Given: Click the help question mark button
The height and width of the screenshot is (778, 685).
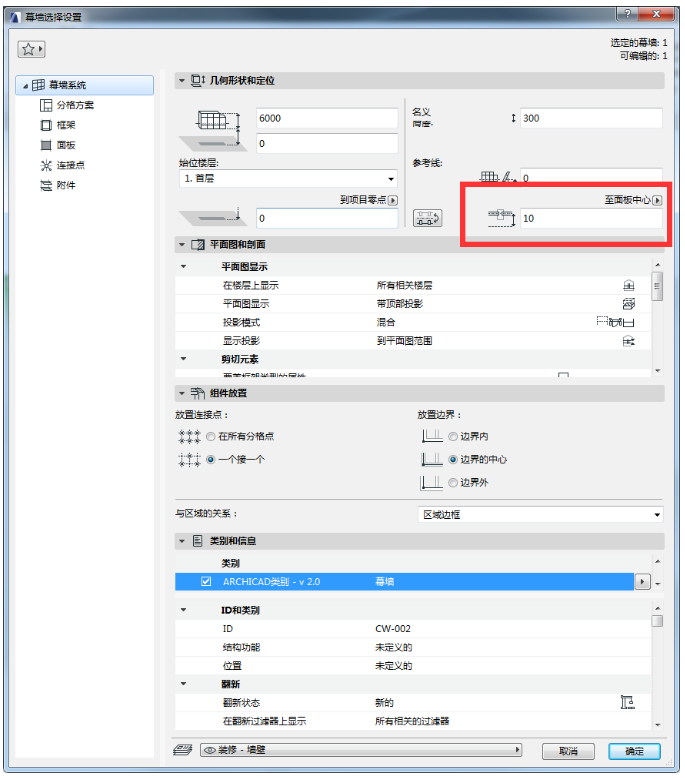Looking at the screenshot, I should [627, 14].
